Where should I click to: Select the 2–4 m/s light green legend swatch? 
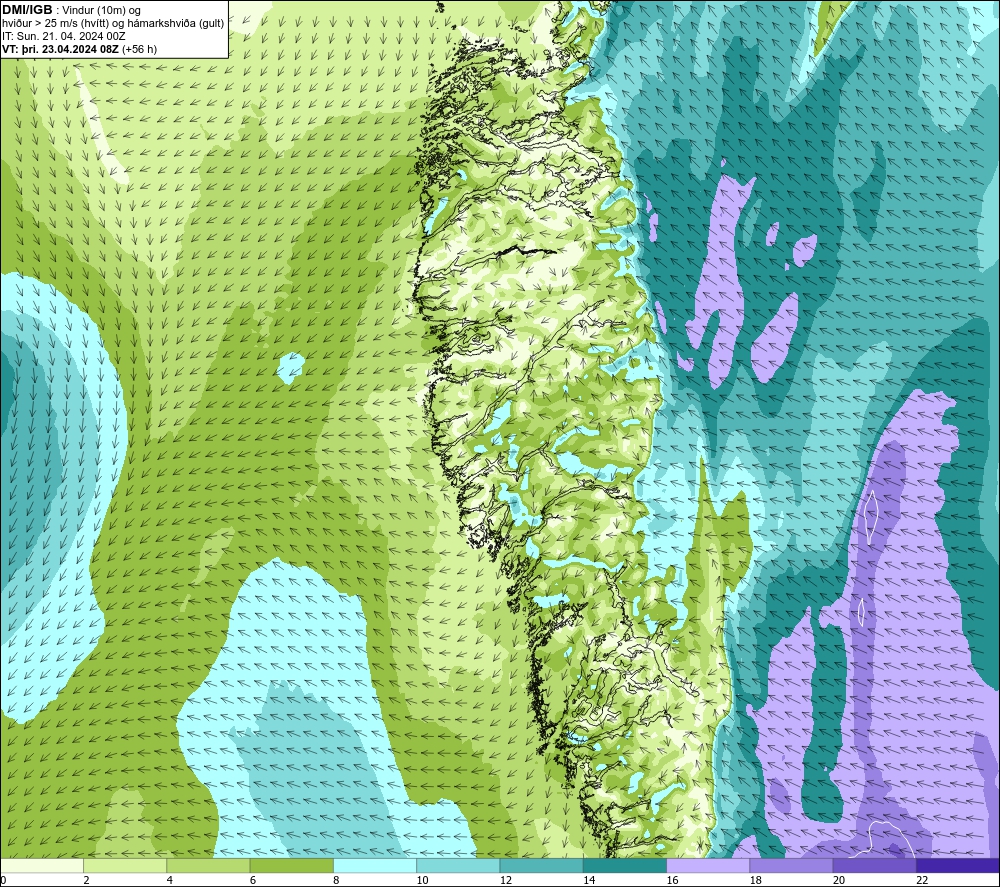tap(125, 865)
